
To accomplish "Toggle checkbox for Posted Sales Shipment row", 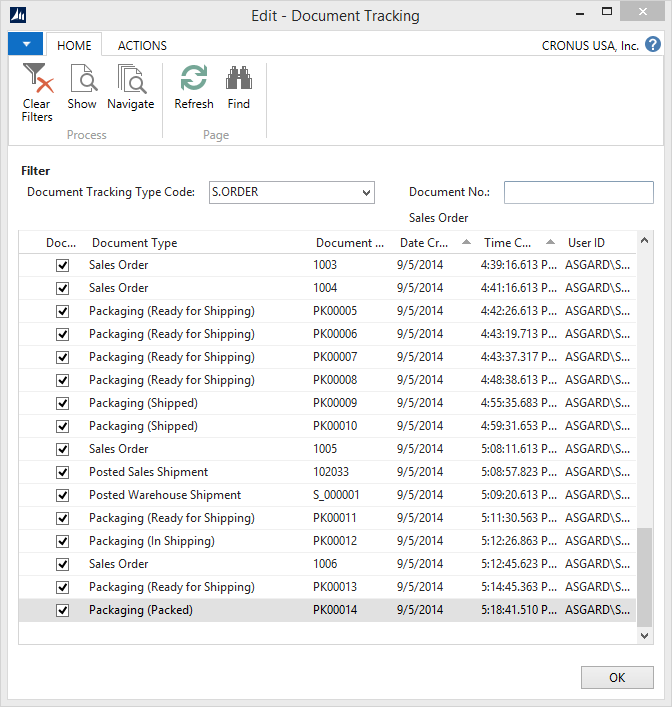I will coord(63,472).
